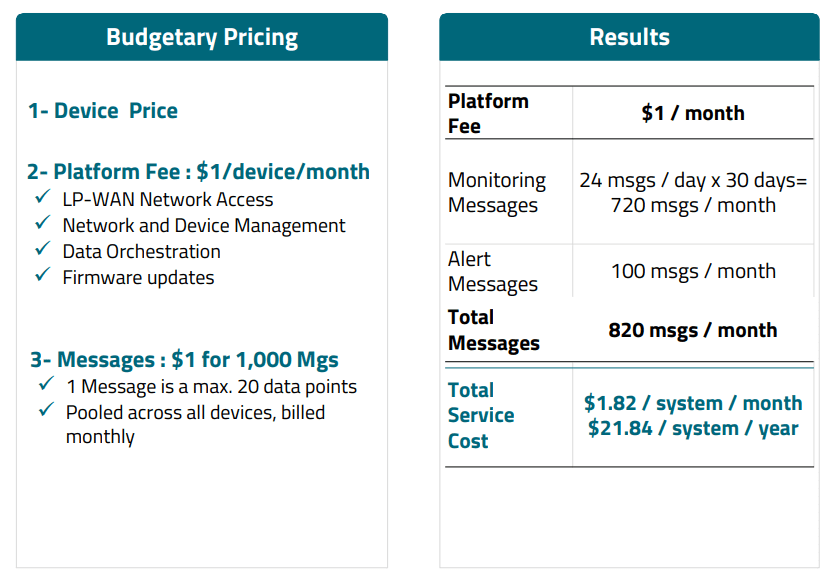The image size is (831, 579).
Task: Click the checkmark beside 'Pooled across all devices'
Action: [x=46, y=410]
